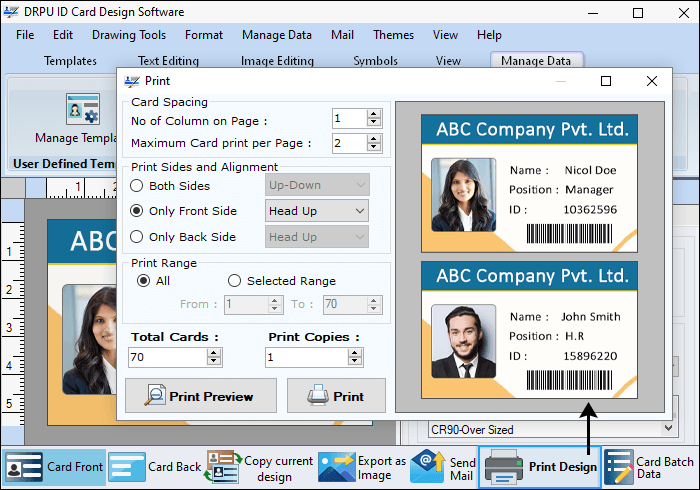700x490 pixels.
Task: Click Nicol Doe card preview
Action: coord(529,183)
